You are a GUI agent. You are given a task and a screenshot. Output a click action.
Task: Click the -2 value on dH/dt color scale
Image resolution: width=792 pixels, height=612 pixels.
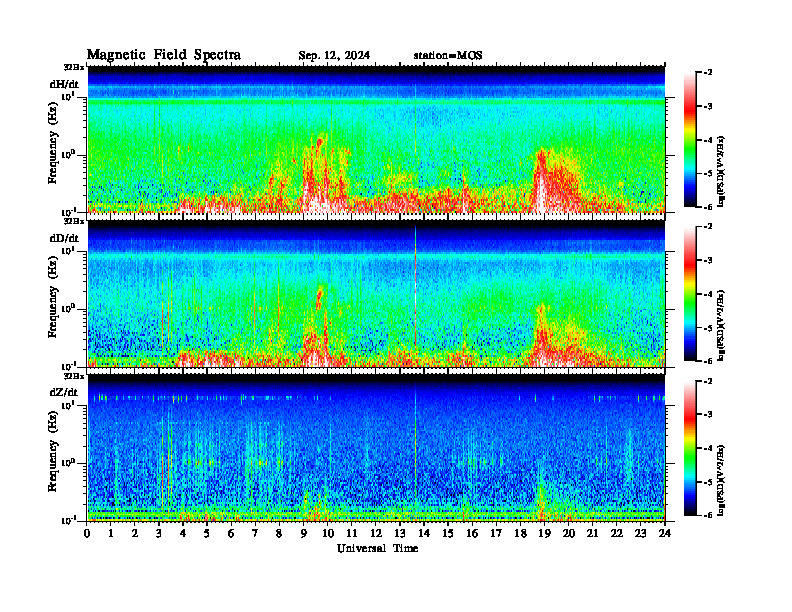(708, 73)
